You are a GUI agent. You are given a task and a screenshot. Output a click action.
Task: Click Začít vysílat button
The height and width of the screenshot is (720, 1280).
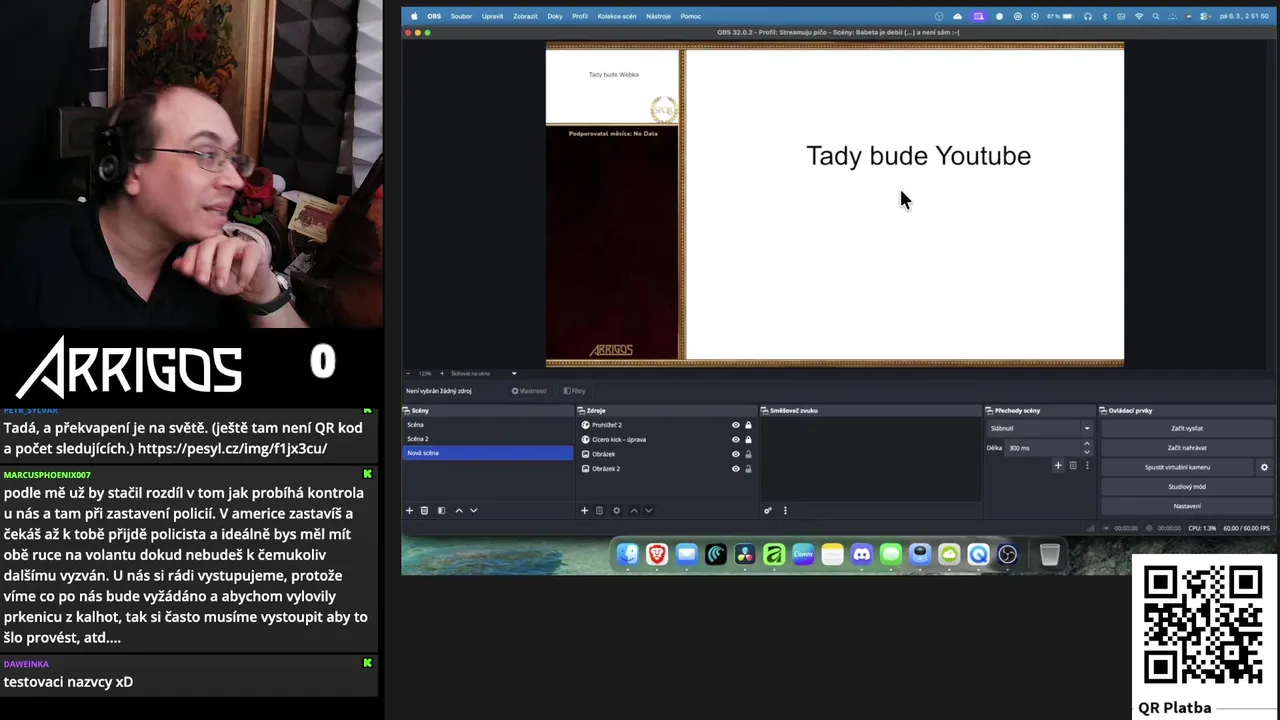point(1187,428)
